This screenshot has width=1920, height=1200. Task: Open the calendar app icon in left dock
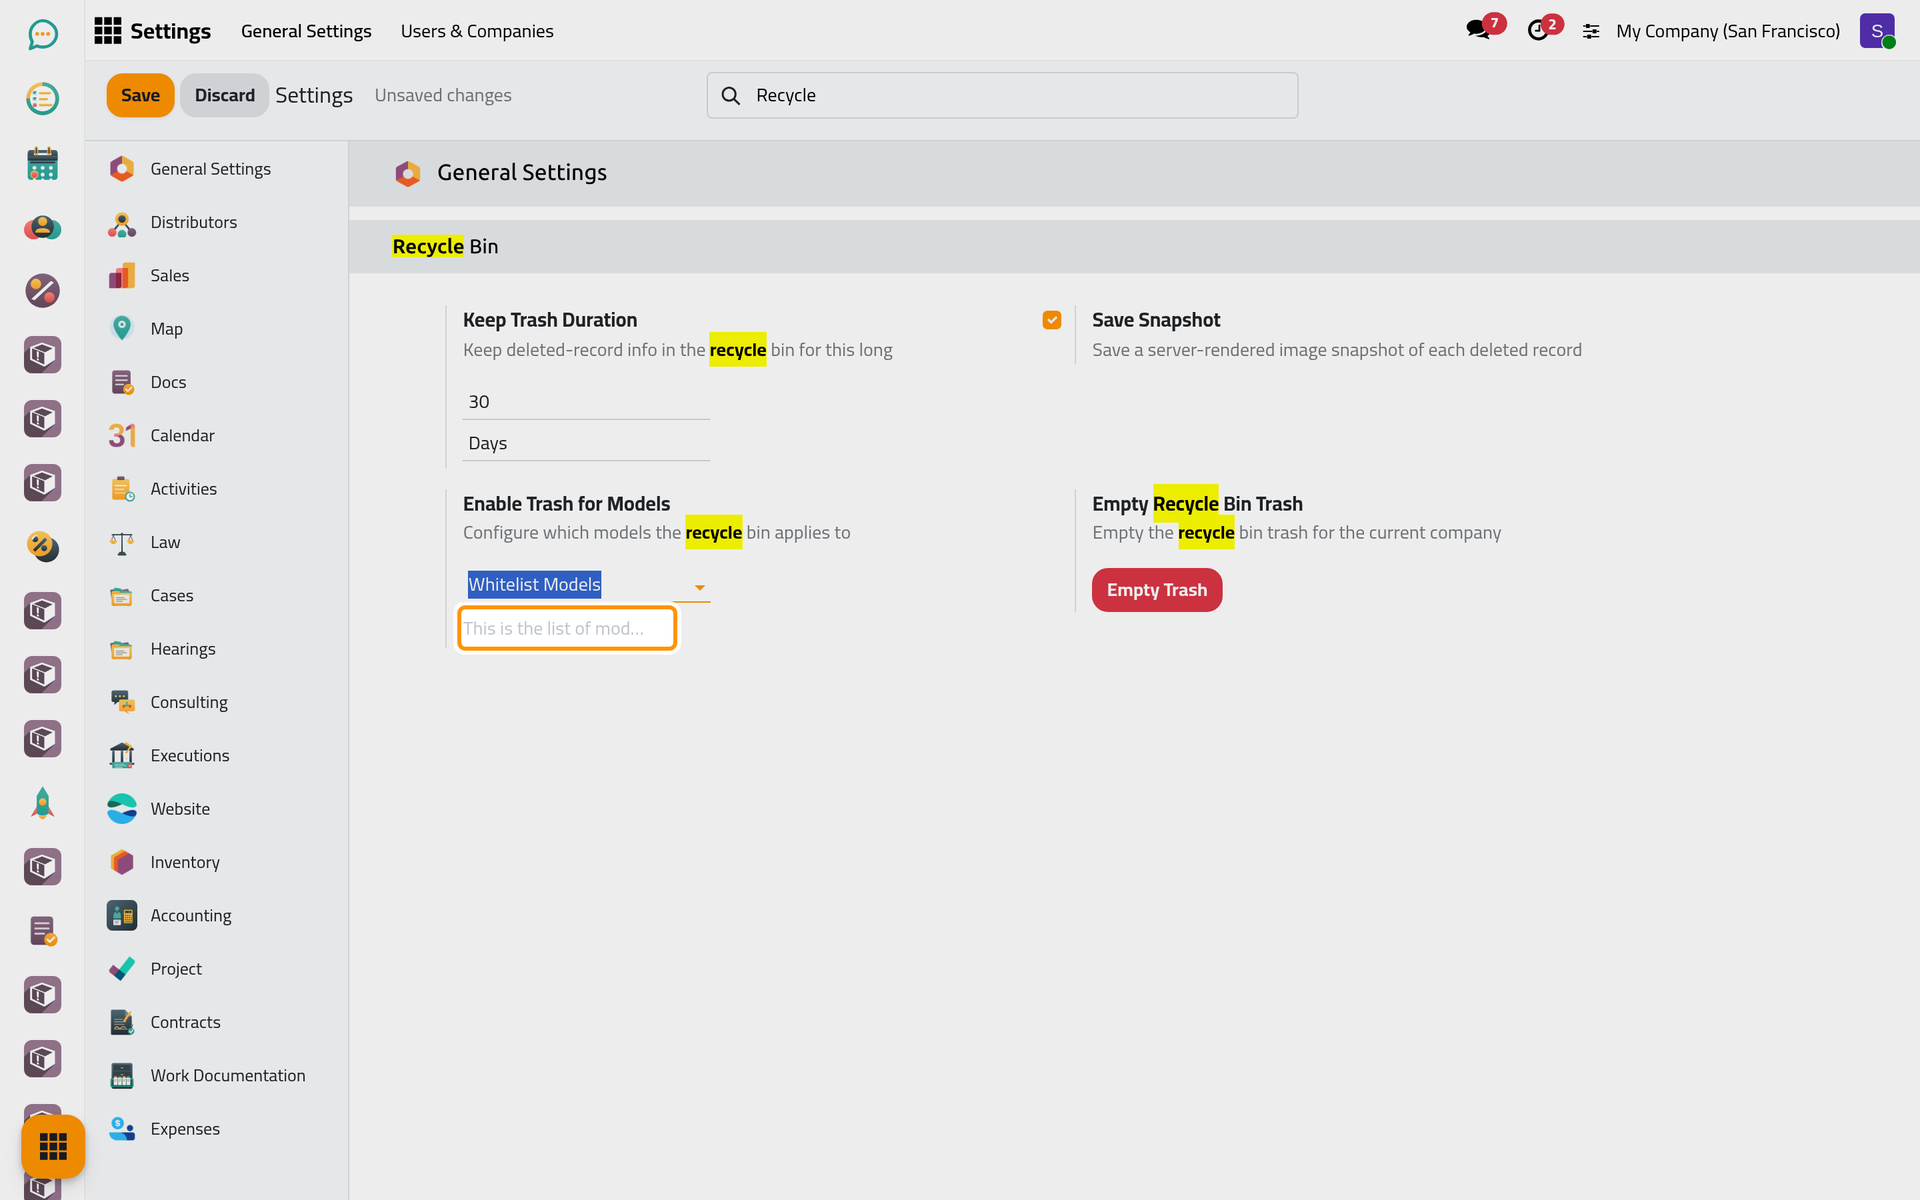click(x=42, y=163)
